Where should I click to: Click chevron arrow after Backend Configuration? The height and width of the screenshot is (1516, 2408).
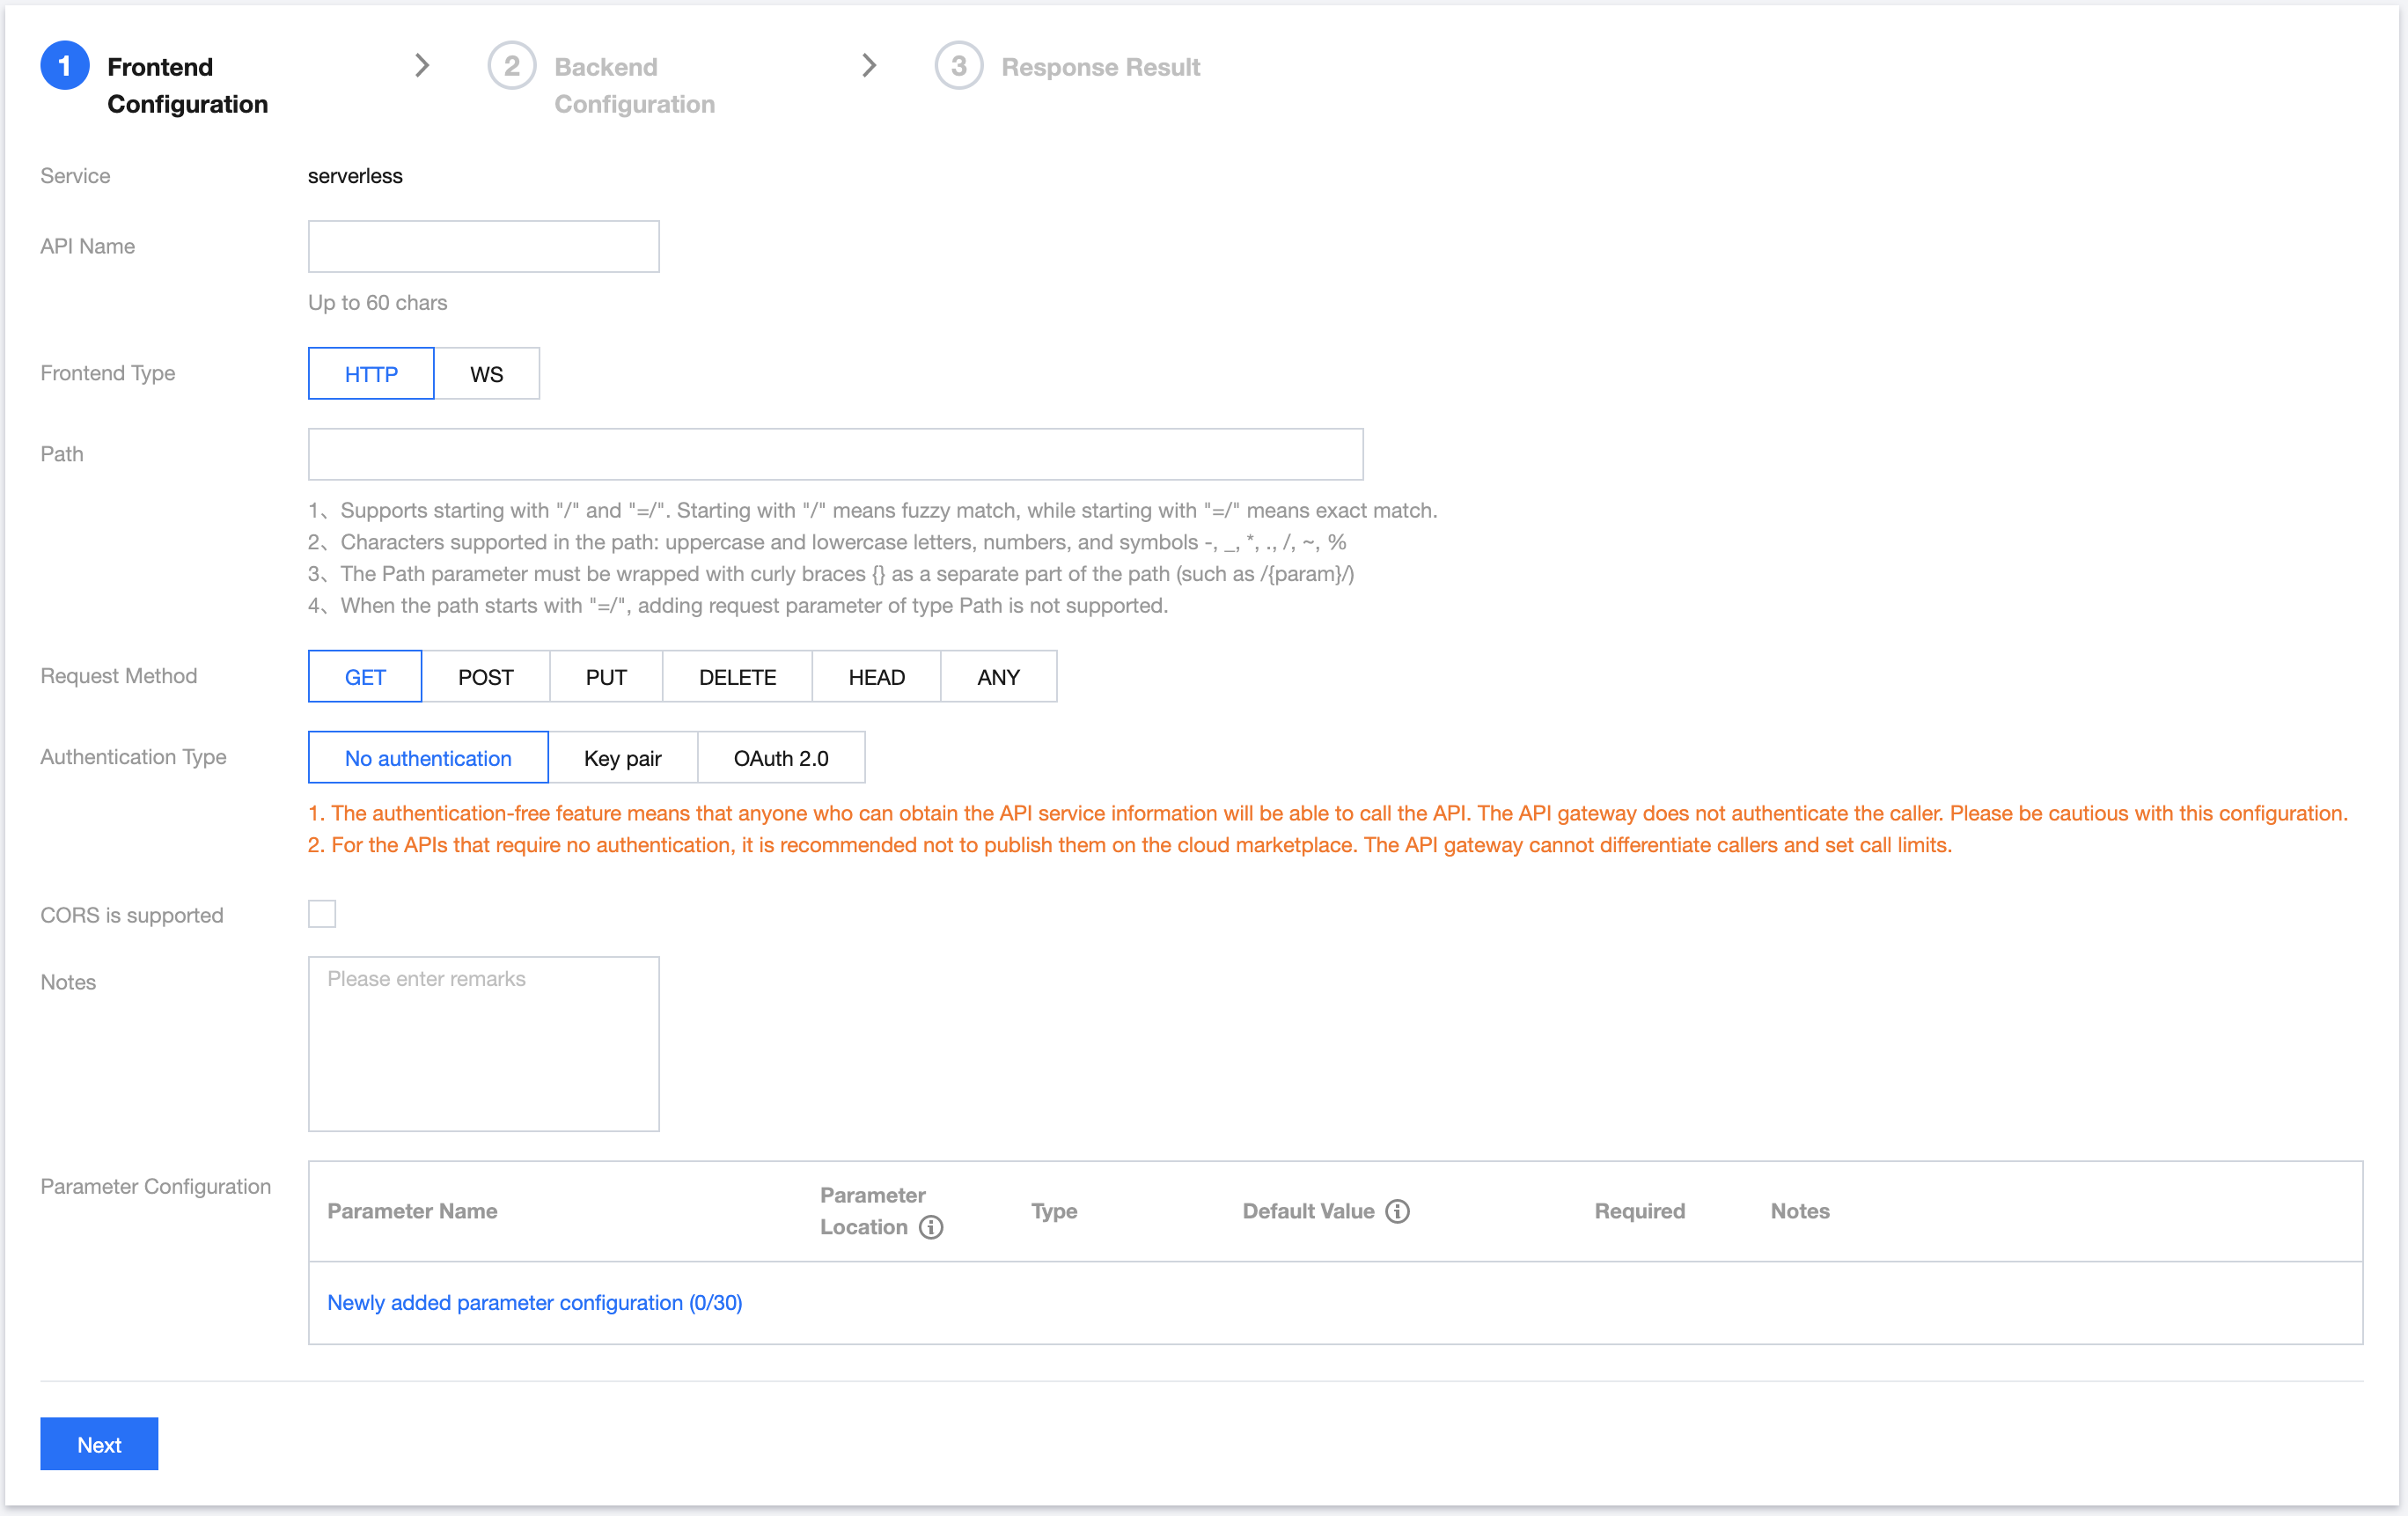(869, 66)
